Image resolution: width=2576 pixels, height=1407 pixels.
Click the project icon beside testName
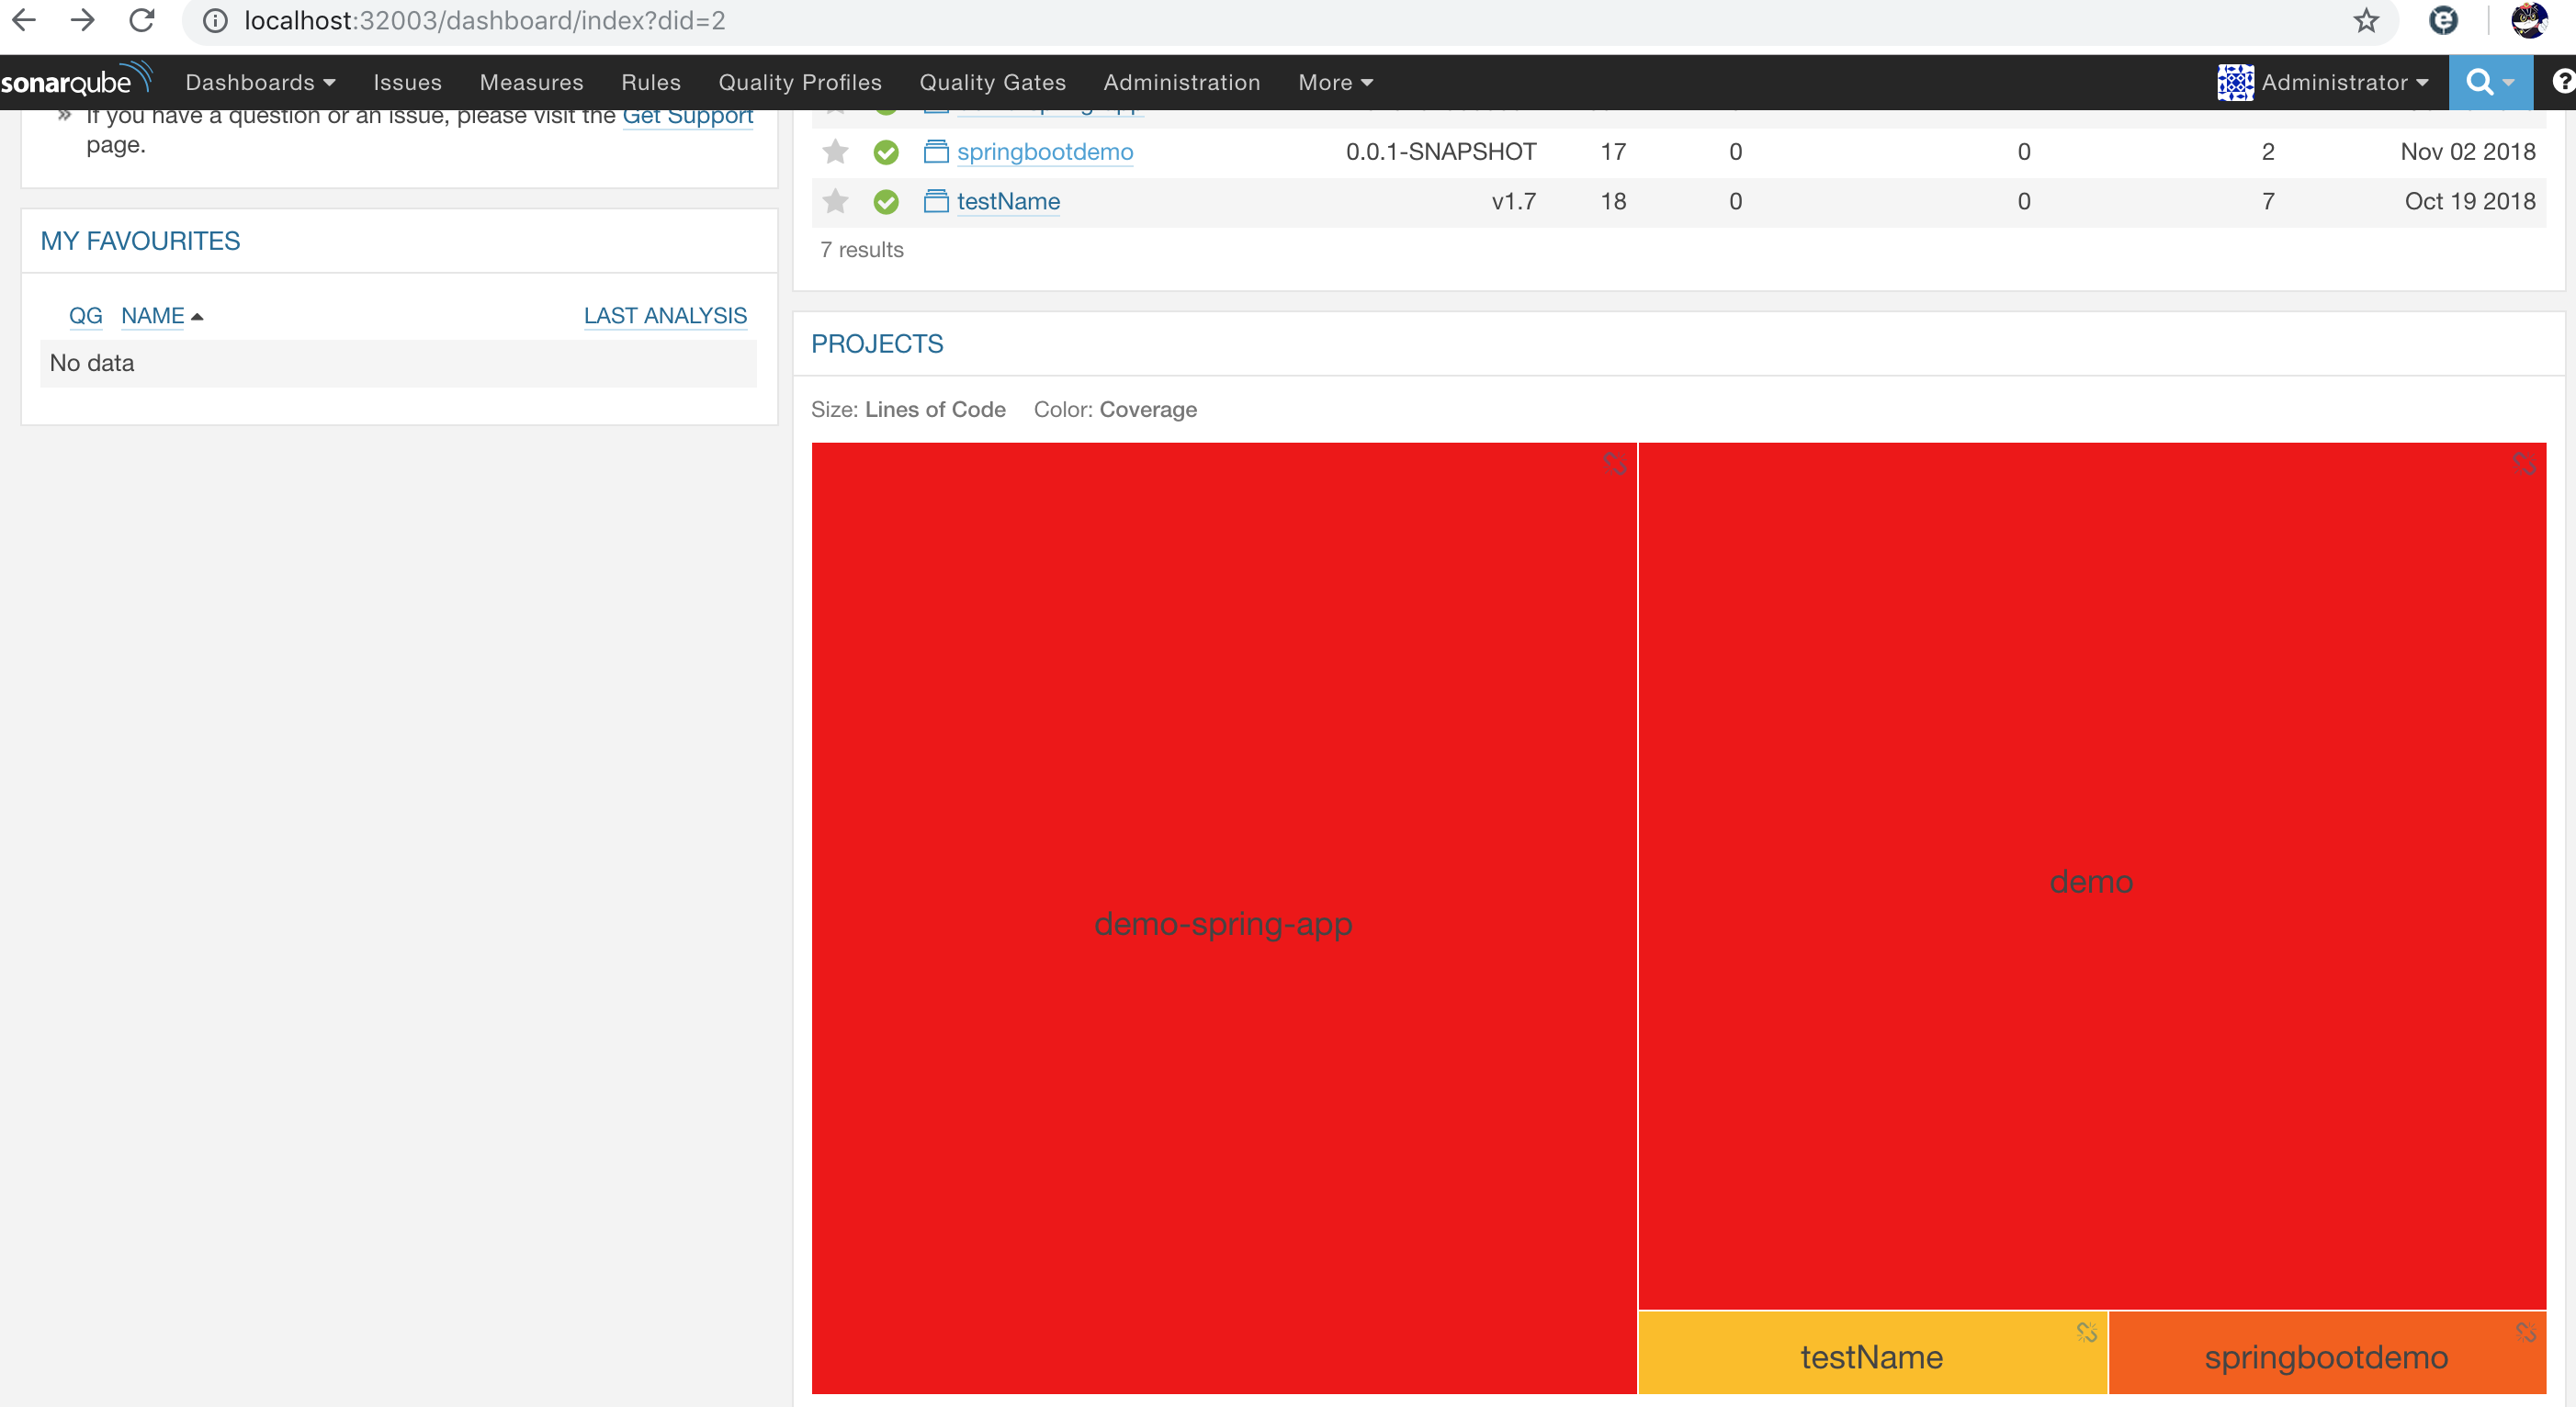pos(935,201)
